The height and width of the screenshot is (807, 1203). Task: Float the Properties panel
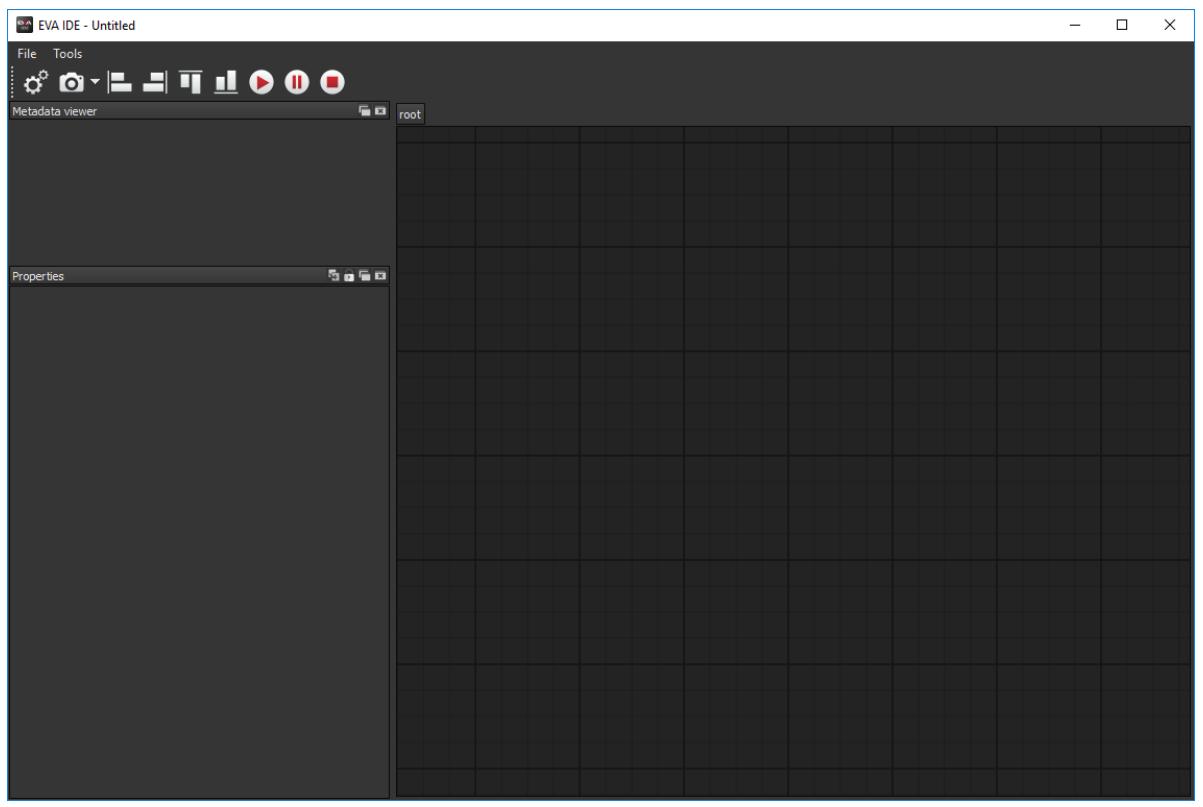click(x=365, y=275)
